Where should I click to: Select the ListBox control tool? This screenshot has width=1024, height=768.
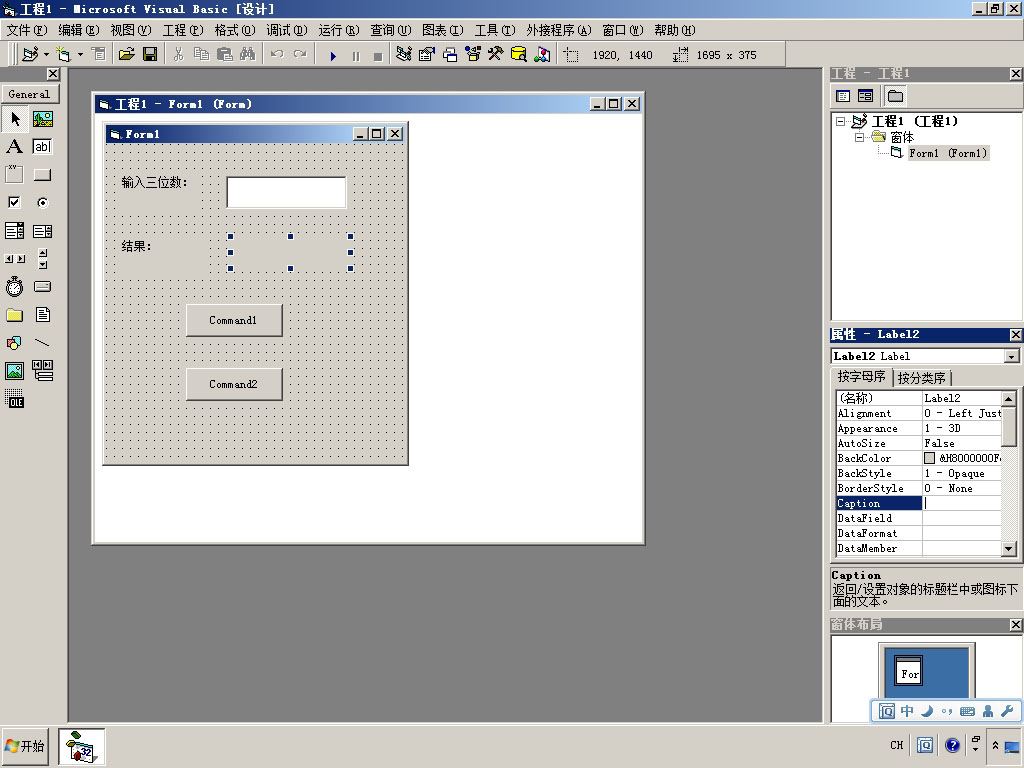pos(42,231)
